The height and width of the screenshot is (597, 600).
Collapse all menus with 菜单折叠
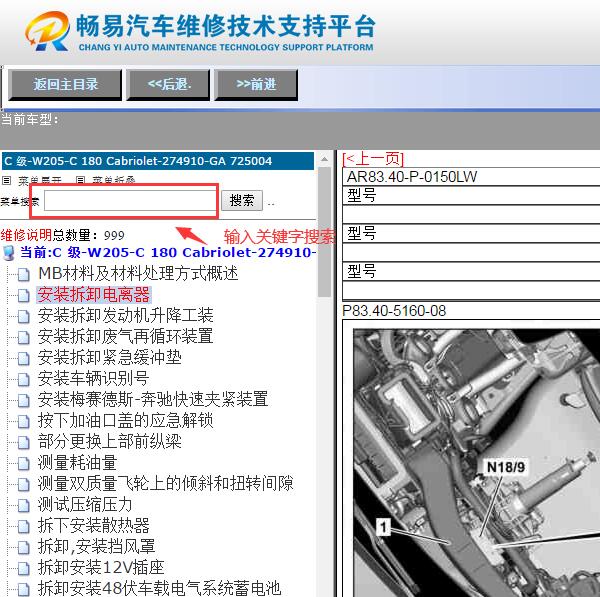[x=114, y=180]
